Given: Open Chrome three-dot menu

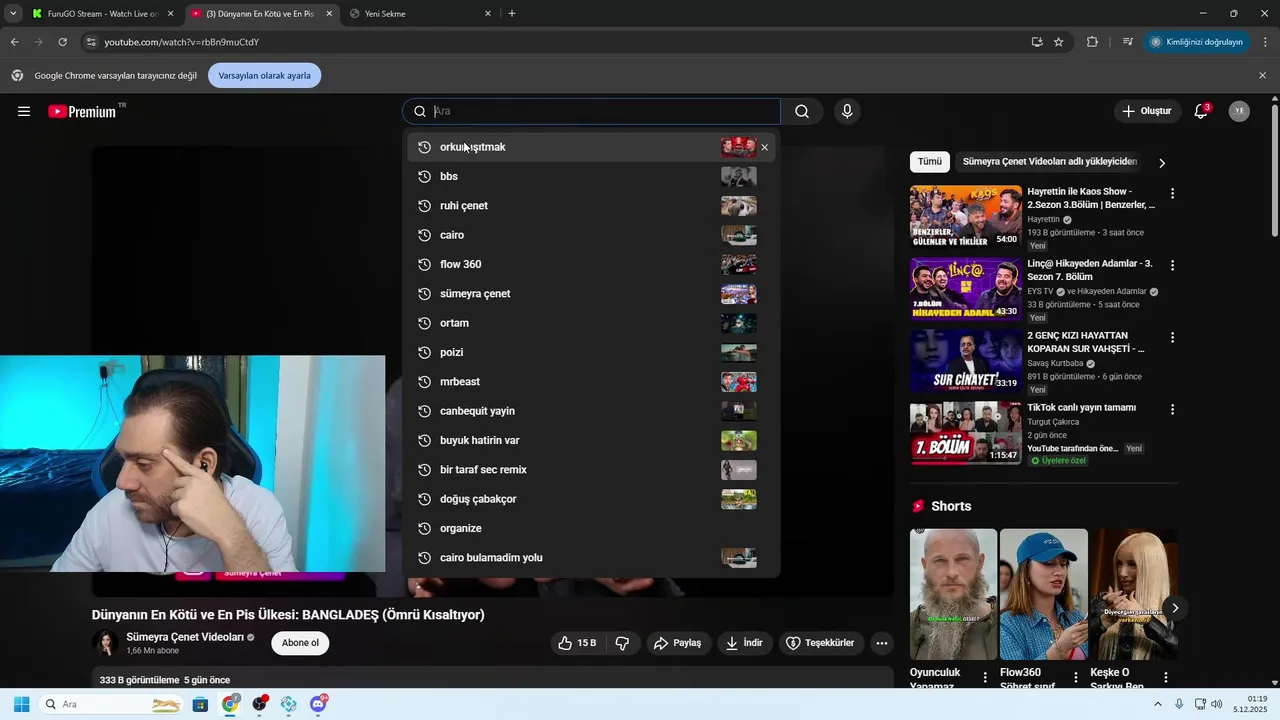Looking at the screenshot, I should [x=1266, y=42].
